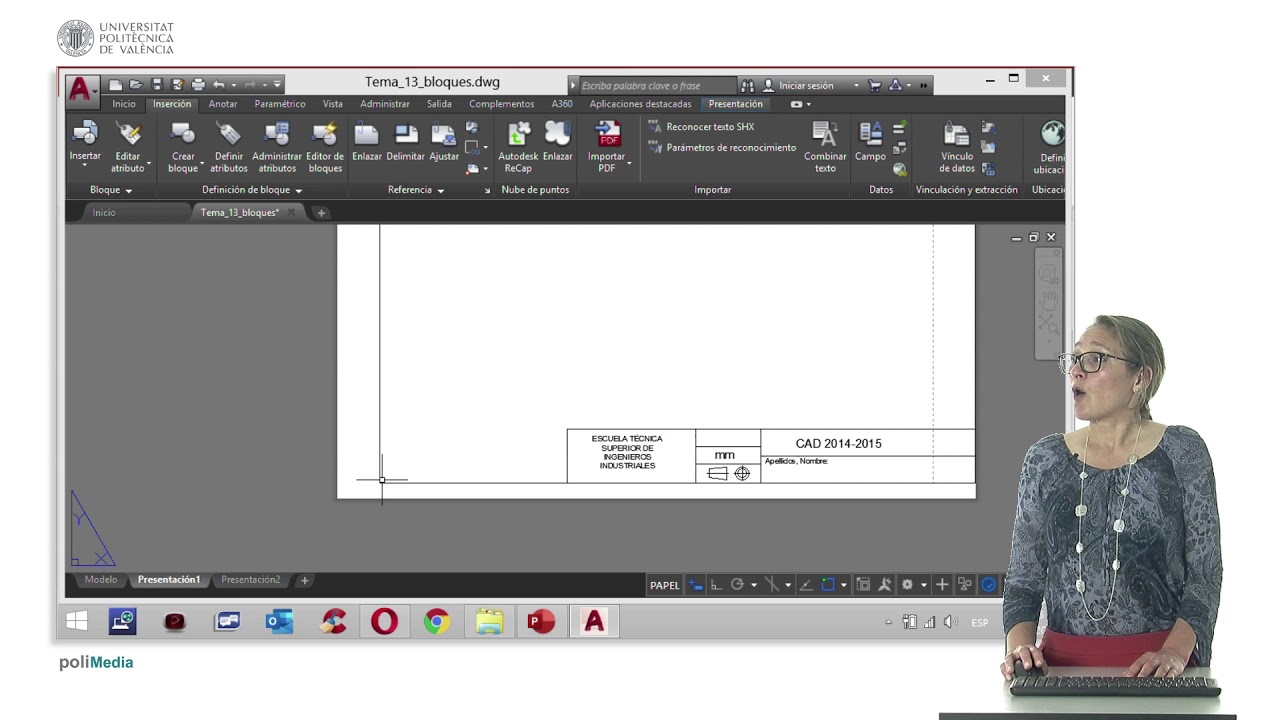Switch to the Anotar ribbon tab

tap(223, 104)
